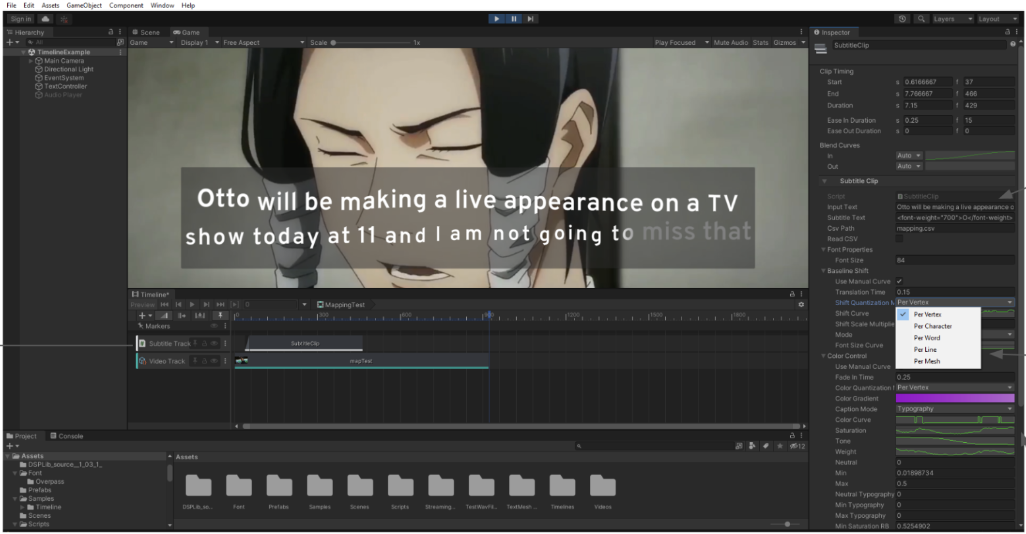
Task: Toggle the Read CSV checkbox
Action: pos(900,239)
